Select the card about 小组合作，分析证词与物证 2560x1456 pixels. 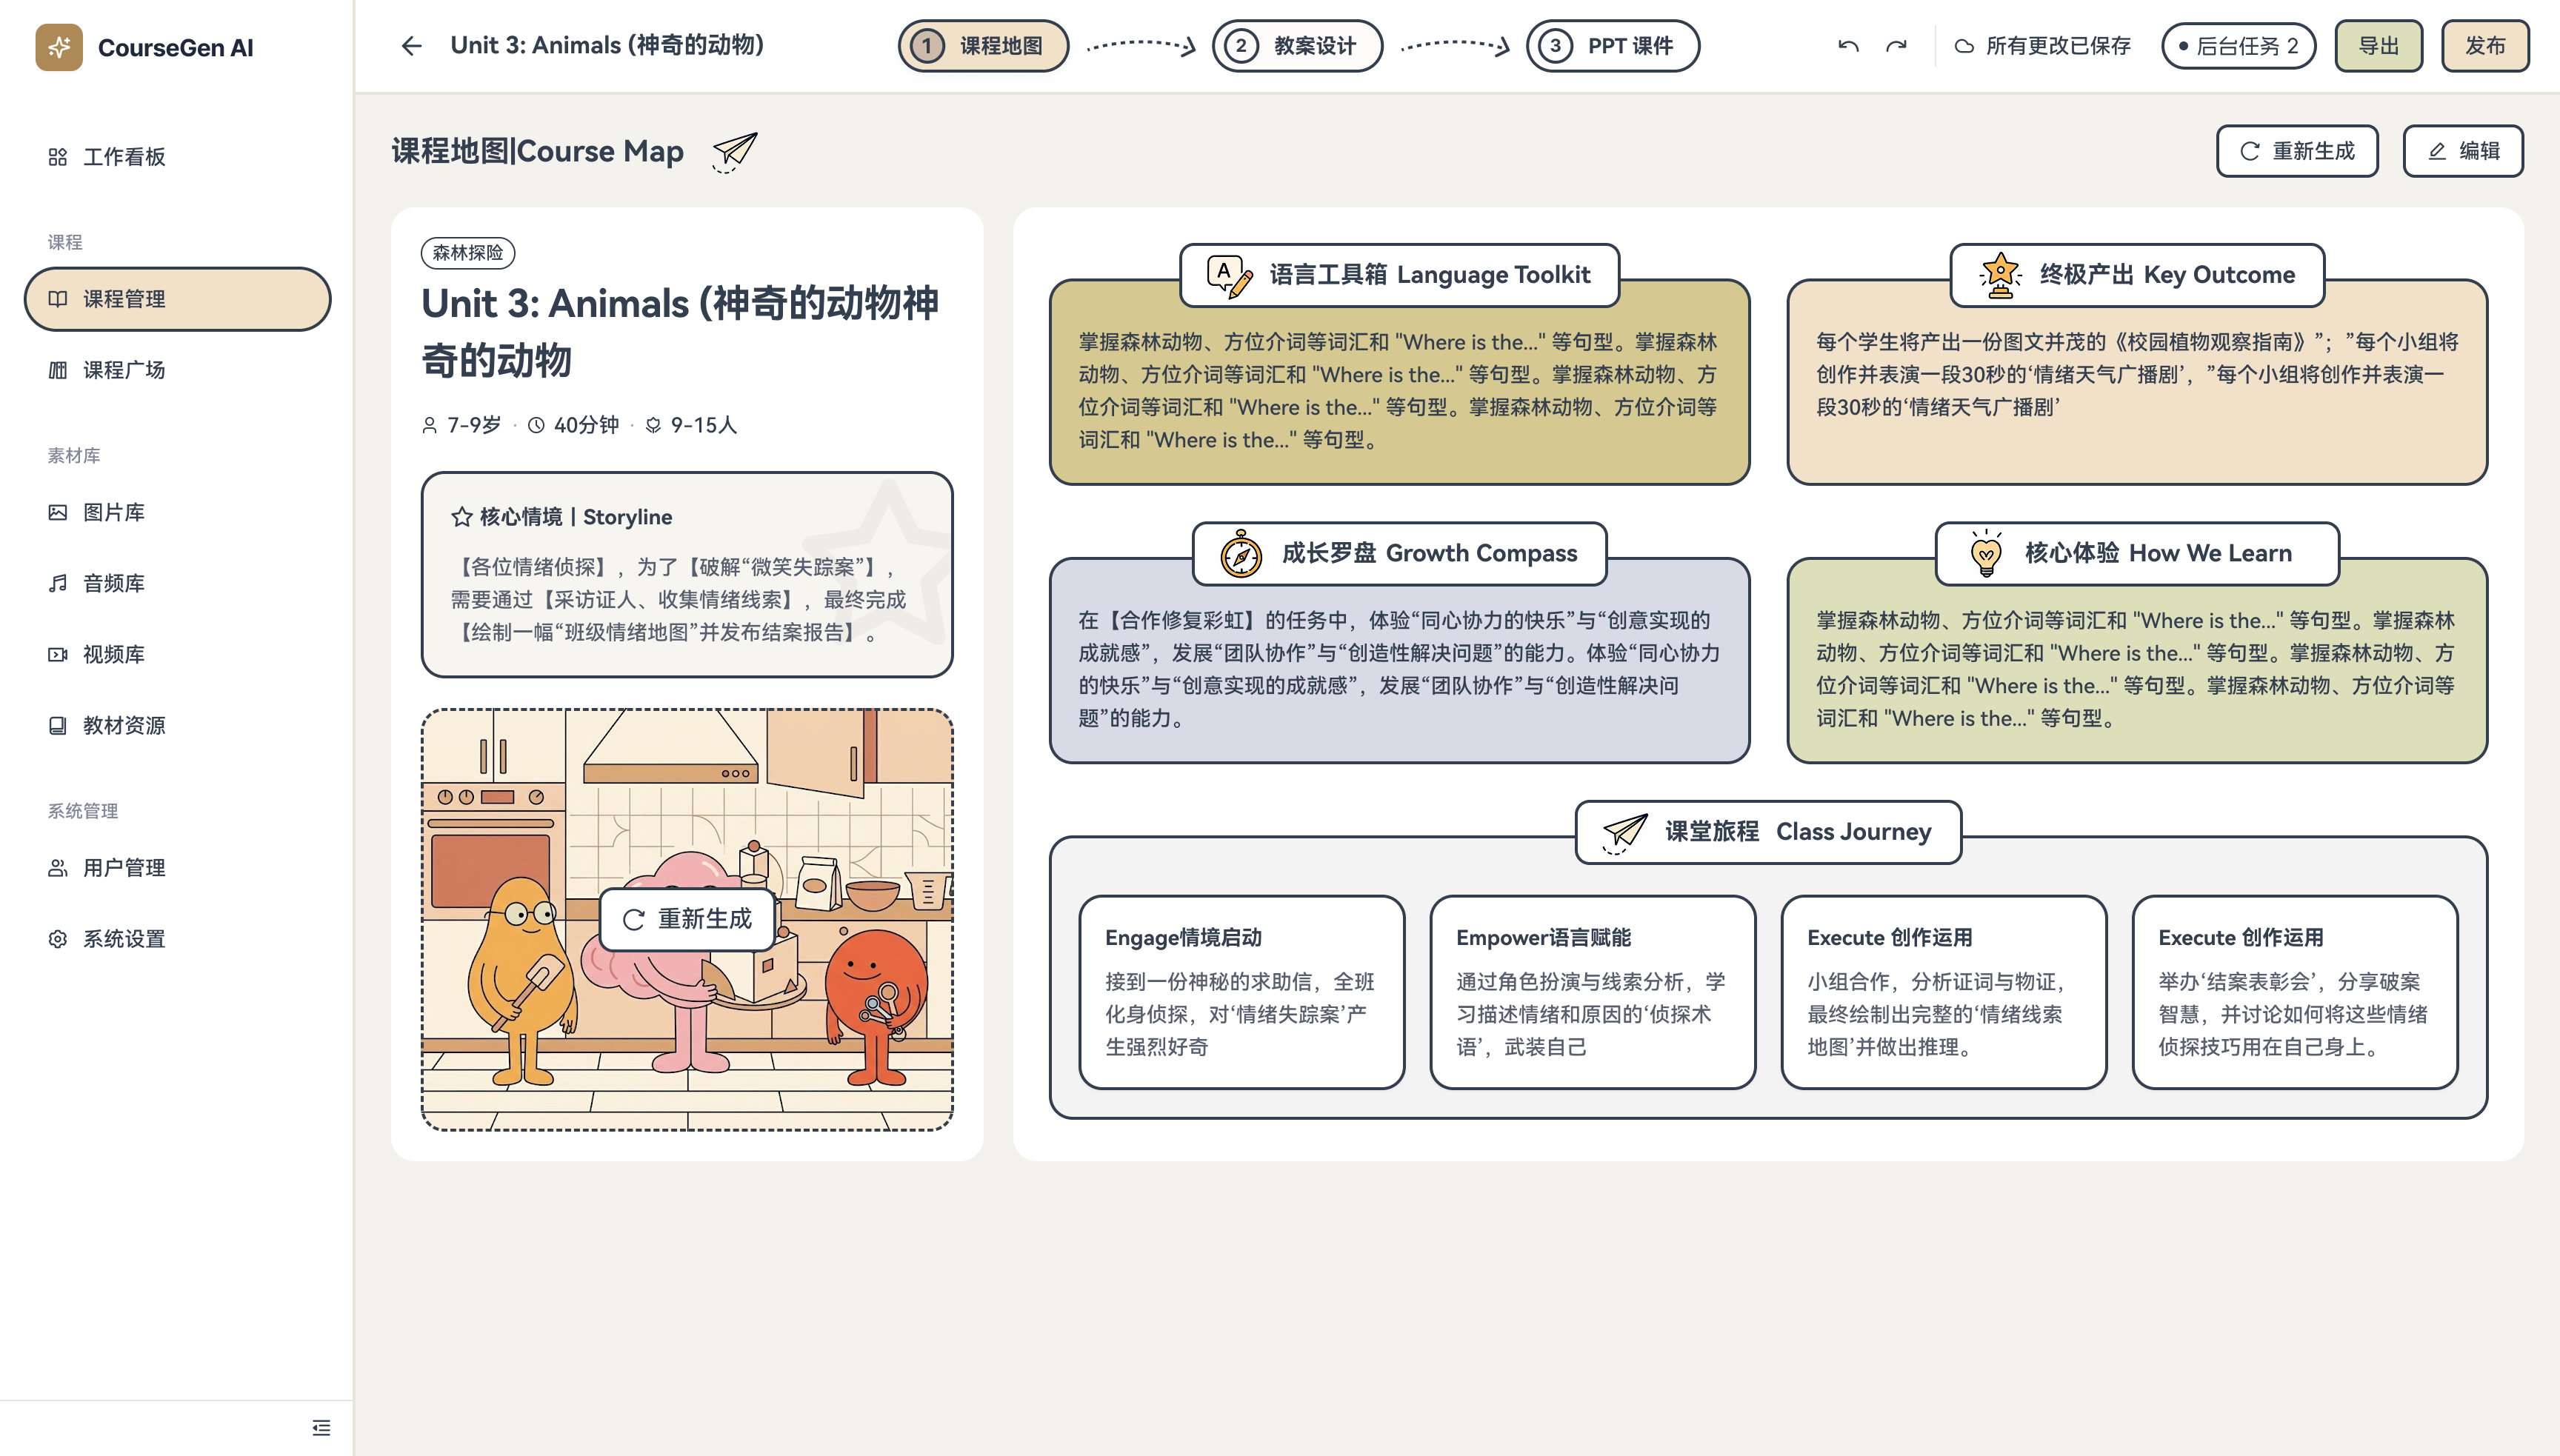click(1944, 992)
